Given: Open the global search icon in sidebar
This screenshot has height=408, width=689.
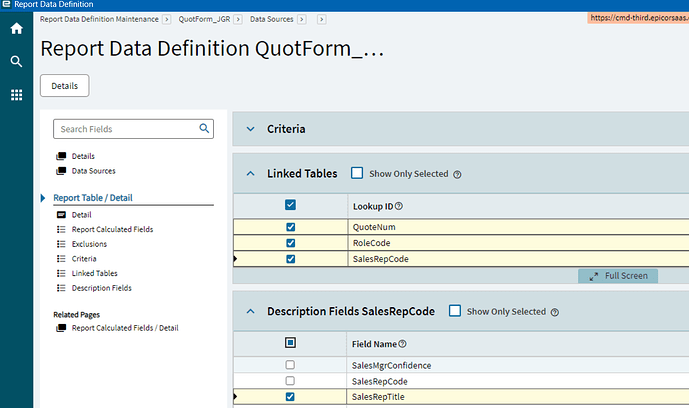Looking at the screenshot, I should (x=17, y=61).
